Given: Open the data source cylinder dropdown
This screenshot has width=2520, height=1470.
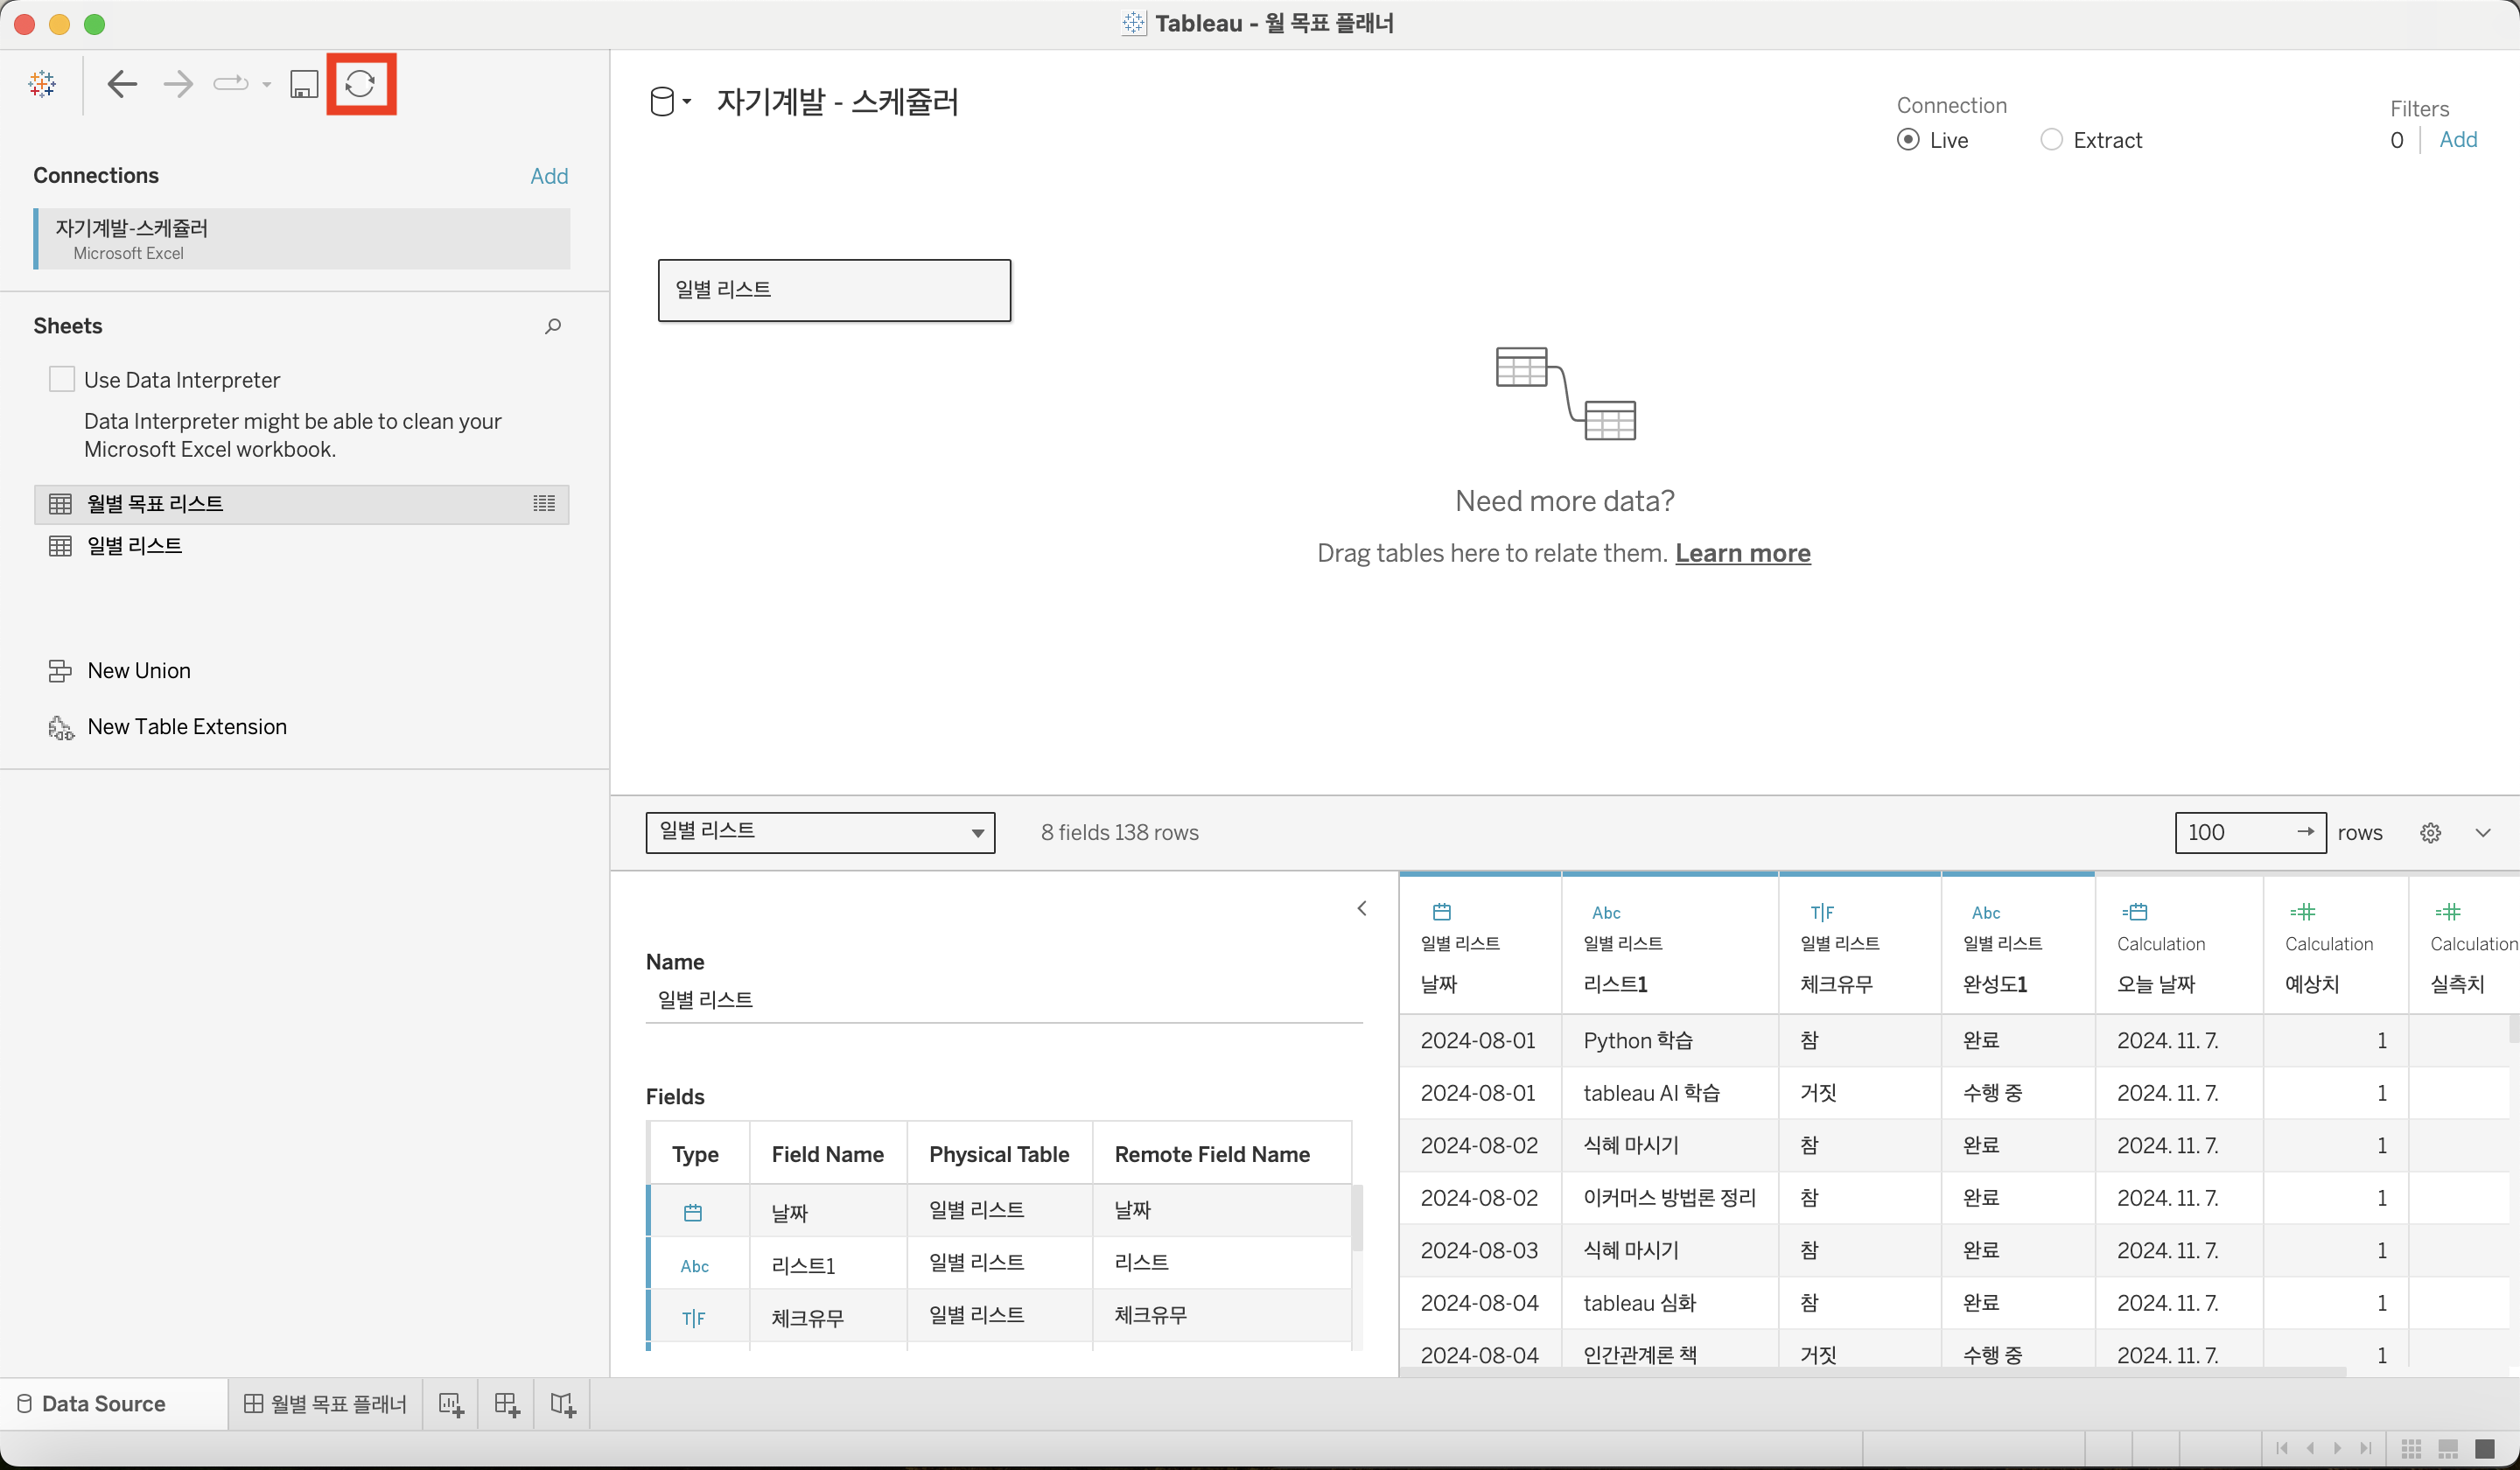Looking at the screenshot, I should pos(670,102).
